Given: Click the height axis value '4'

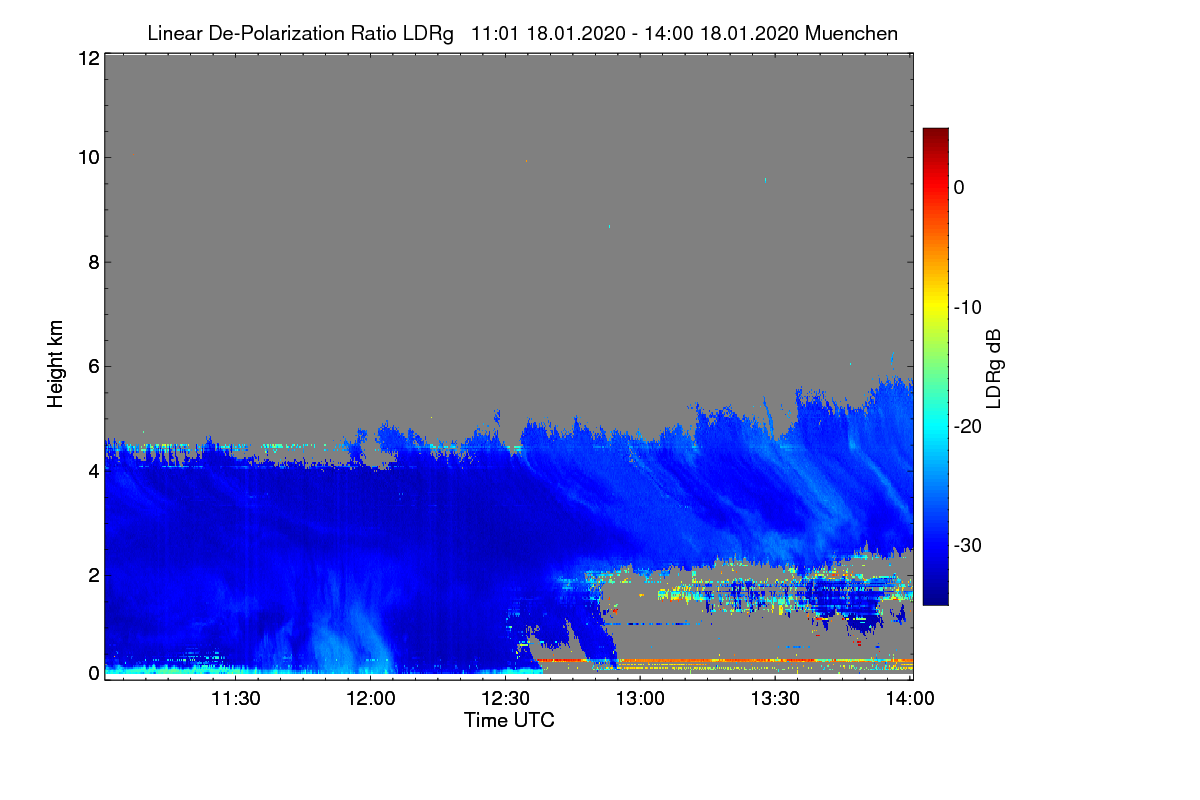Looking at the screenshot, I should click(92, 470).
